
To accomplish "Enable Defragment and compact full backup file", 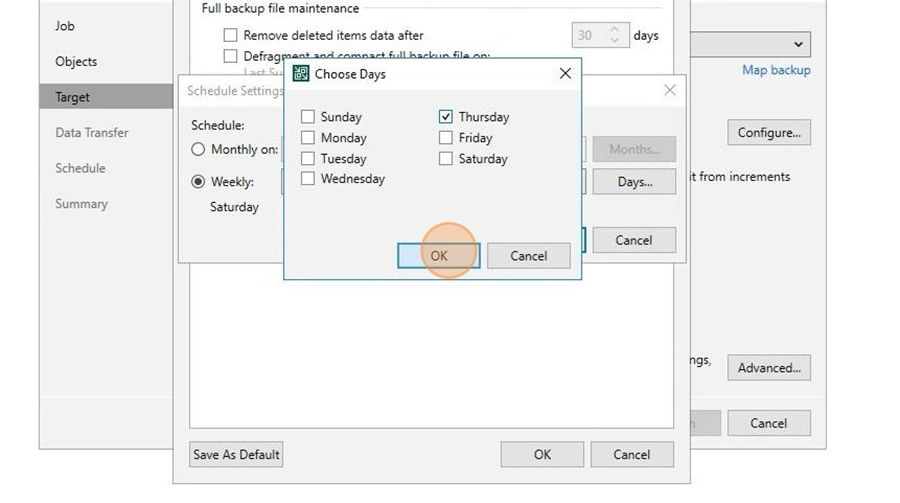I will [230, 56].
